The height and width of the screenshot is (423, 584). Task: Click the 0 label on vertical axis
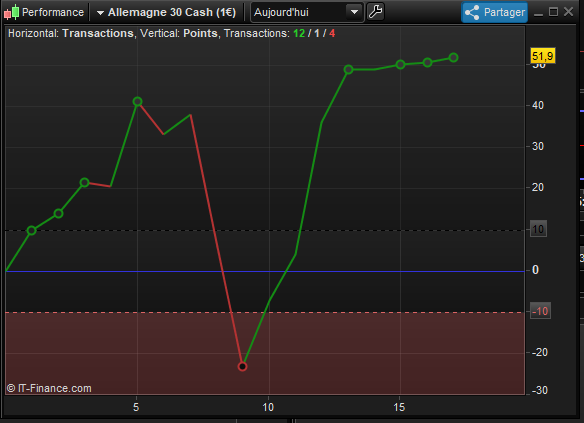point(535,270)
